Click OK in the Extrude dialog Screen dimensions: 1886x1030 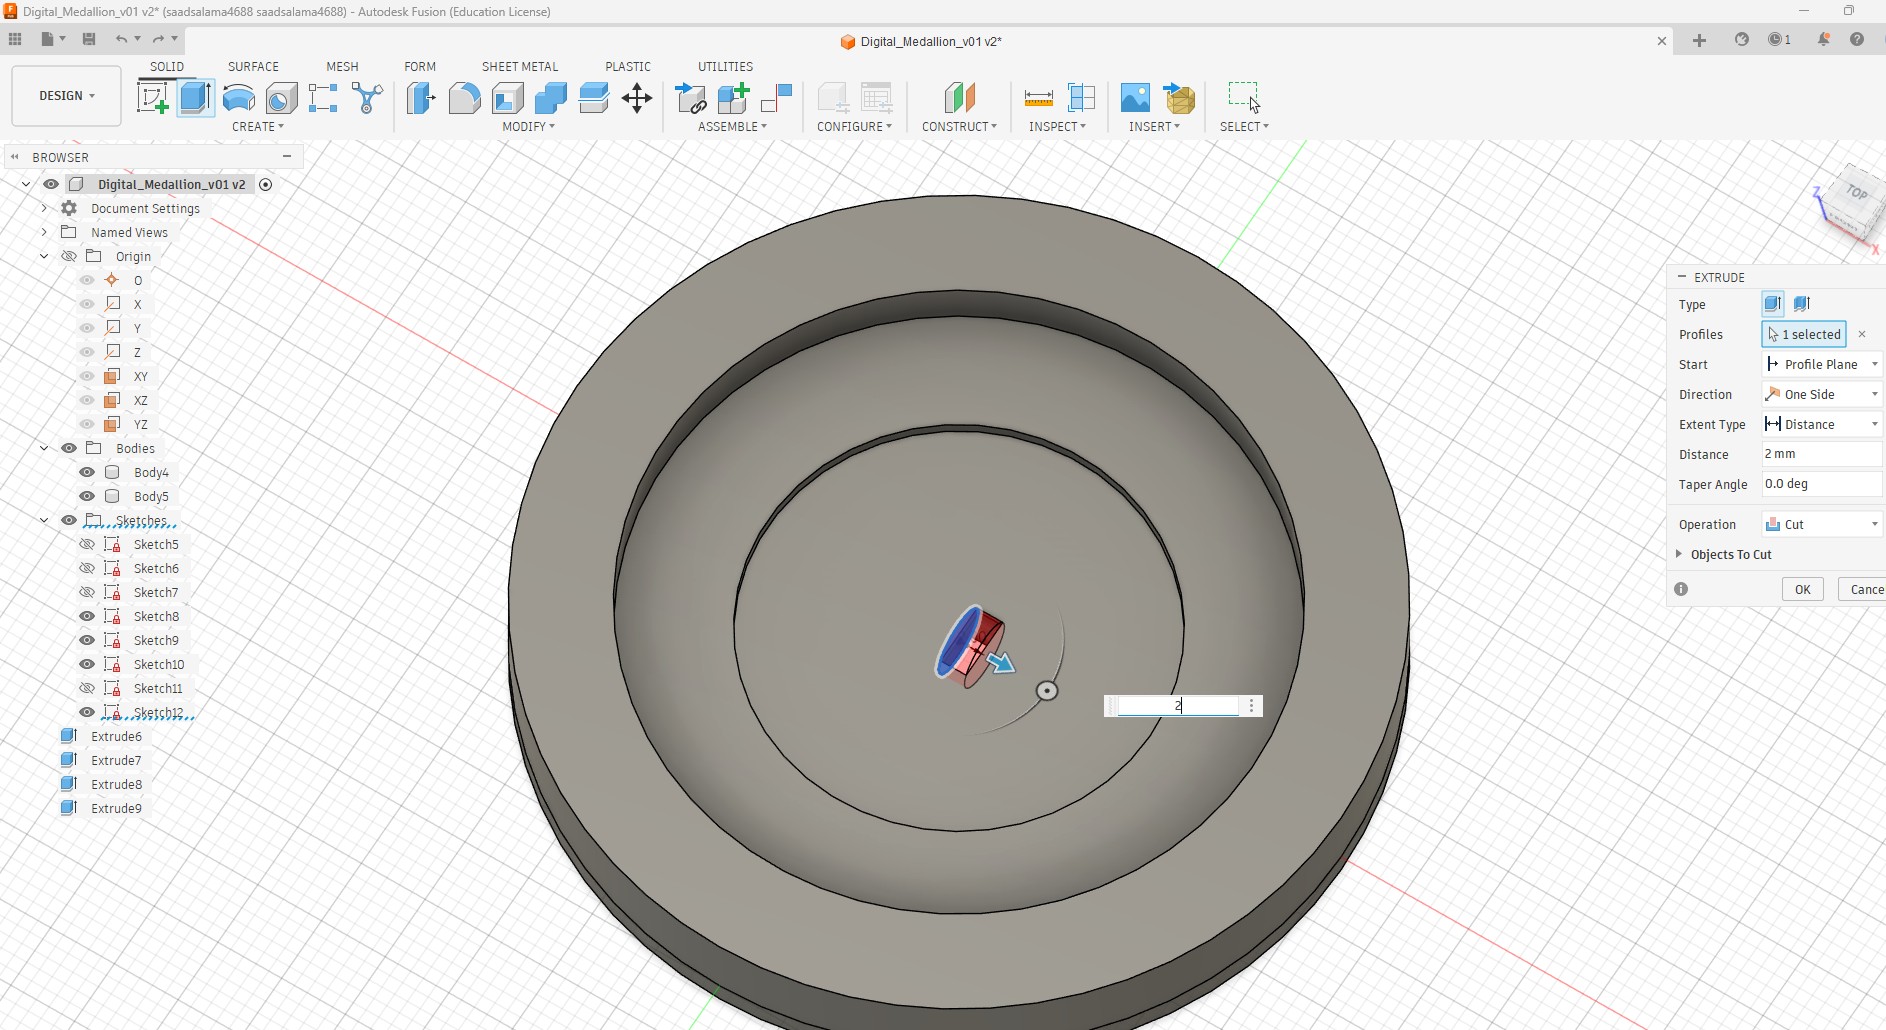(x=1802, y=589)
